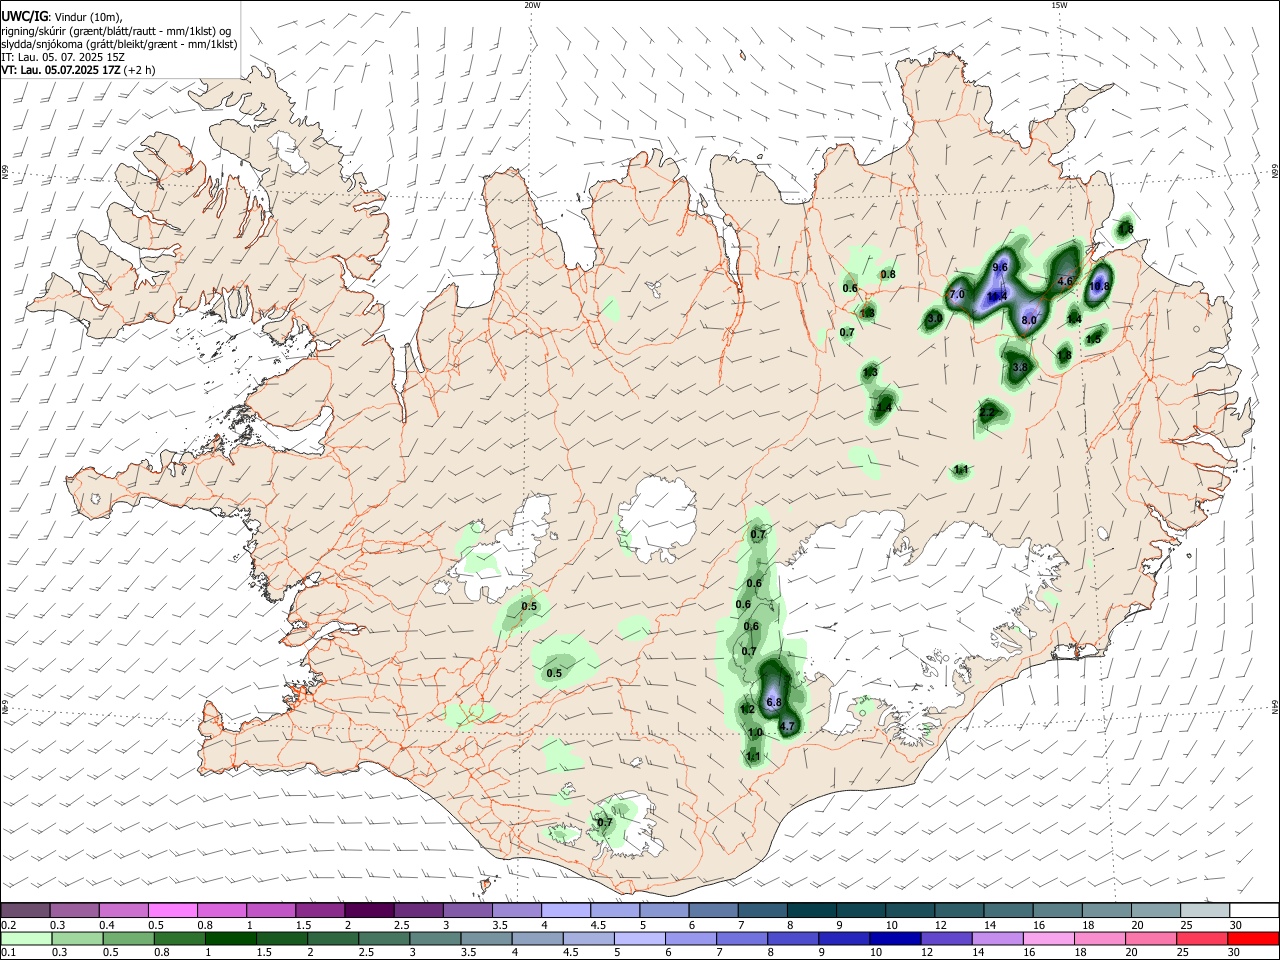Image resolution: width=1280 pixels, height=960 pixels.
Task: Click the 0.1 label on the color scale
Action: point(7,953)
